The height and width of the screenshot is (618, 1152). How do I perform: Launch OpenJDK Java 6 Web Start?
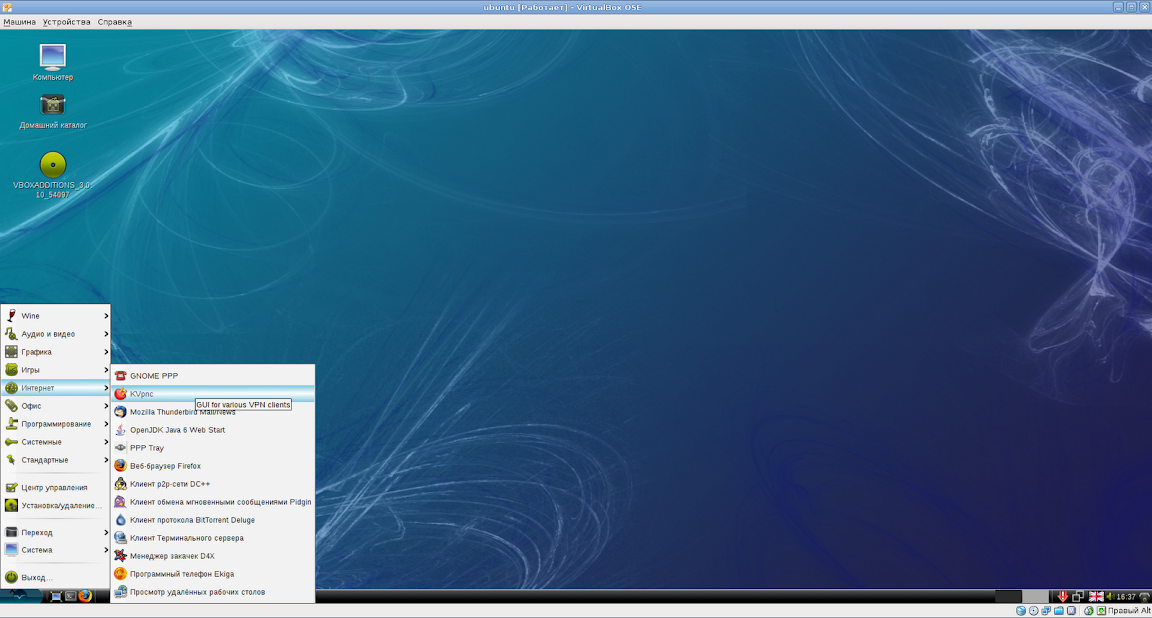click(213, 430)
